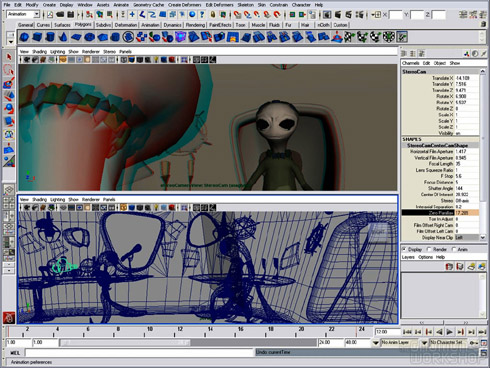Click the lit-lights bulb icon in stereo viewport toolbar

click(x=156, y=60)
